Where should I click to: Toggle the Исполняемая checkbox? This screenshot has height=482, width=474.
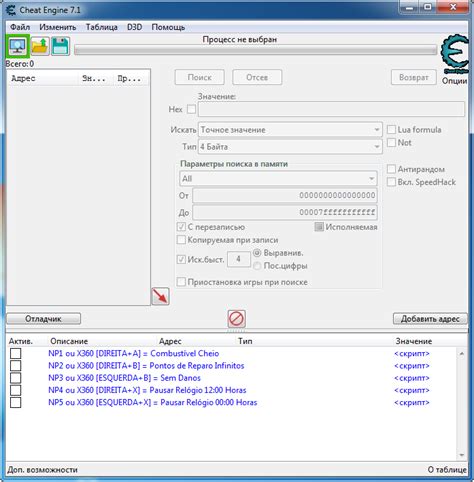click(319, 227)
